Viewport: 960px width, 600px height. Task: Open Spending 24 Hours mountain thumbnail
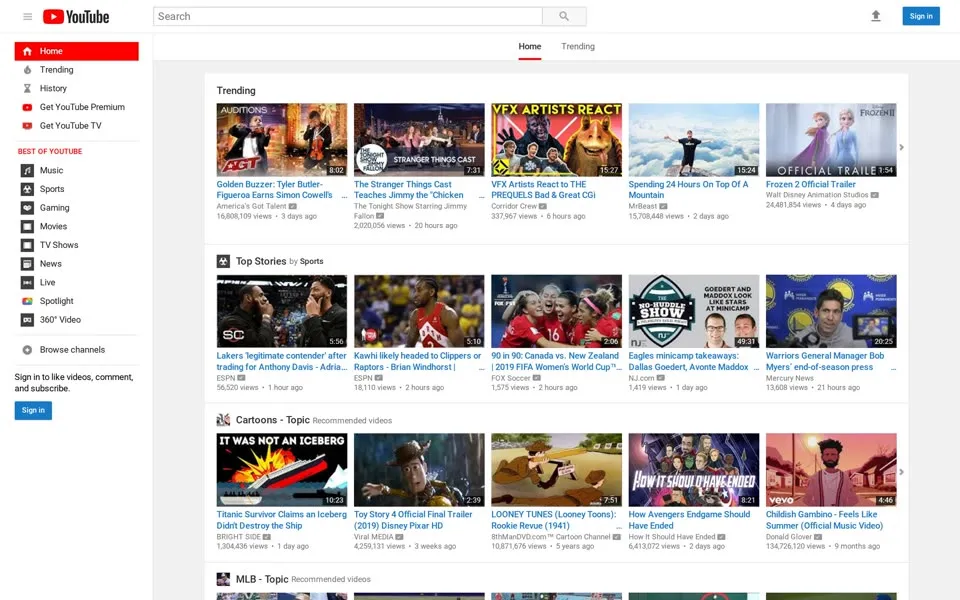coord(694,140)
